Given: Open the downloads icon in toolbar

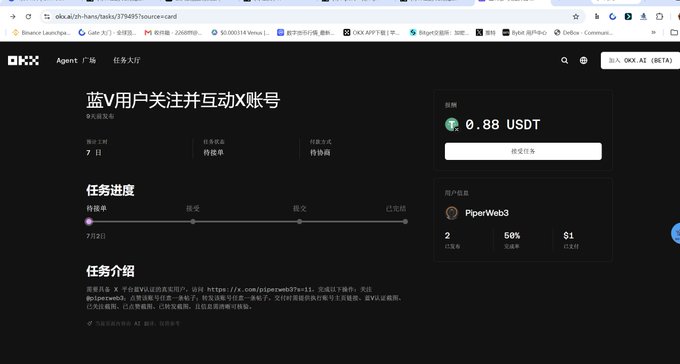Looking at the screenshot, I should pos(644,16).
